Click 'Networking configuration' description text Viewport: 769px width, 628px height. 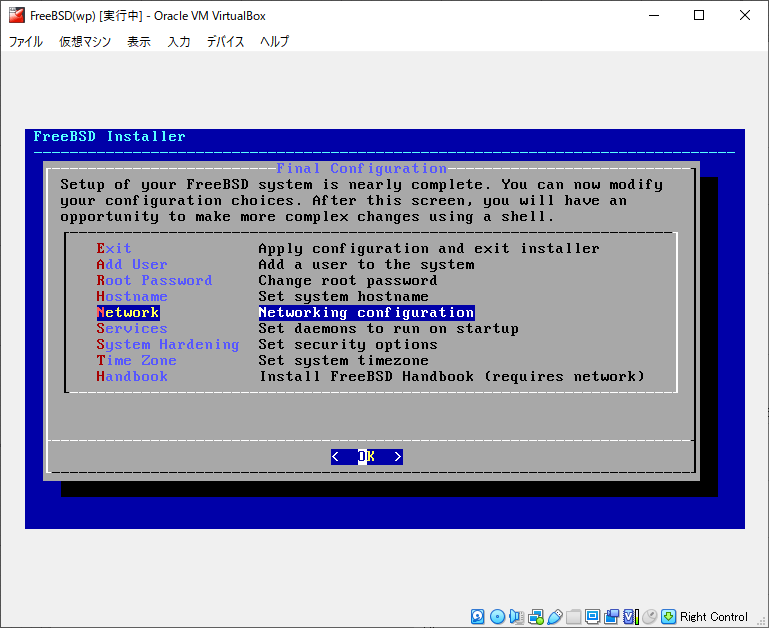click(x=366, y=313)
